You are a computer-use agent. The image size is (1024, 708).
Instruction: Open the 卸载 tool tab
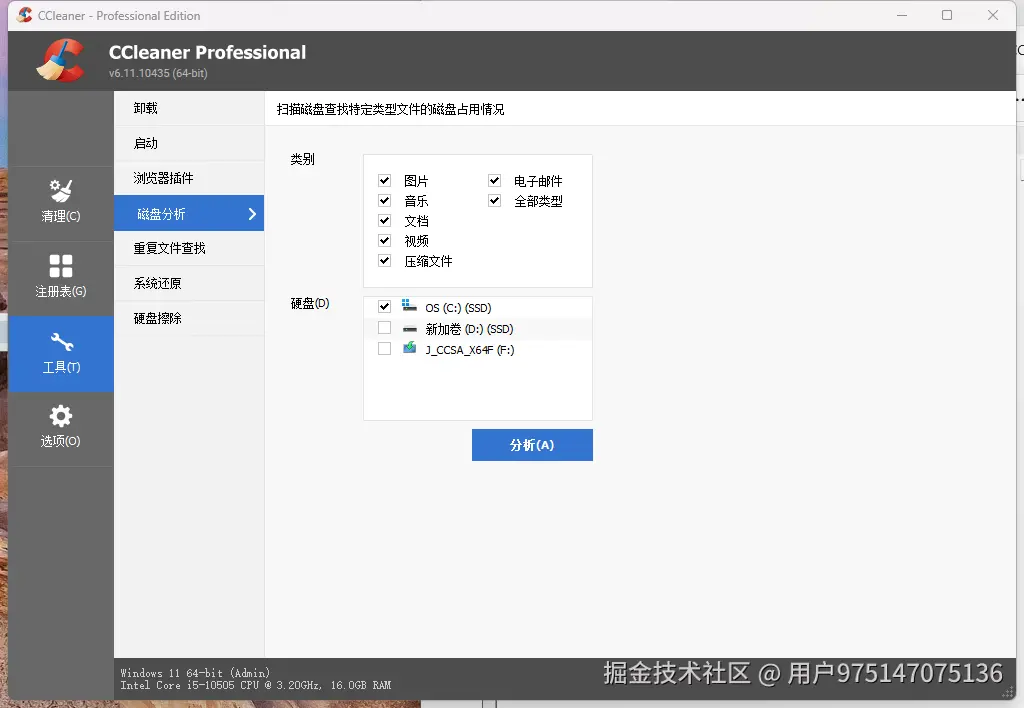pos(189,108)
